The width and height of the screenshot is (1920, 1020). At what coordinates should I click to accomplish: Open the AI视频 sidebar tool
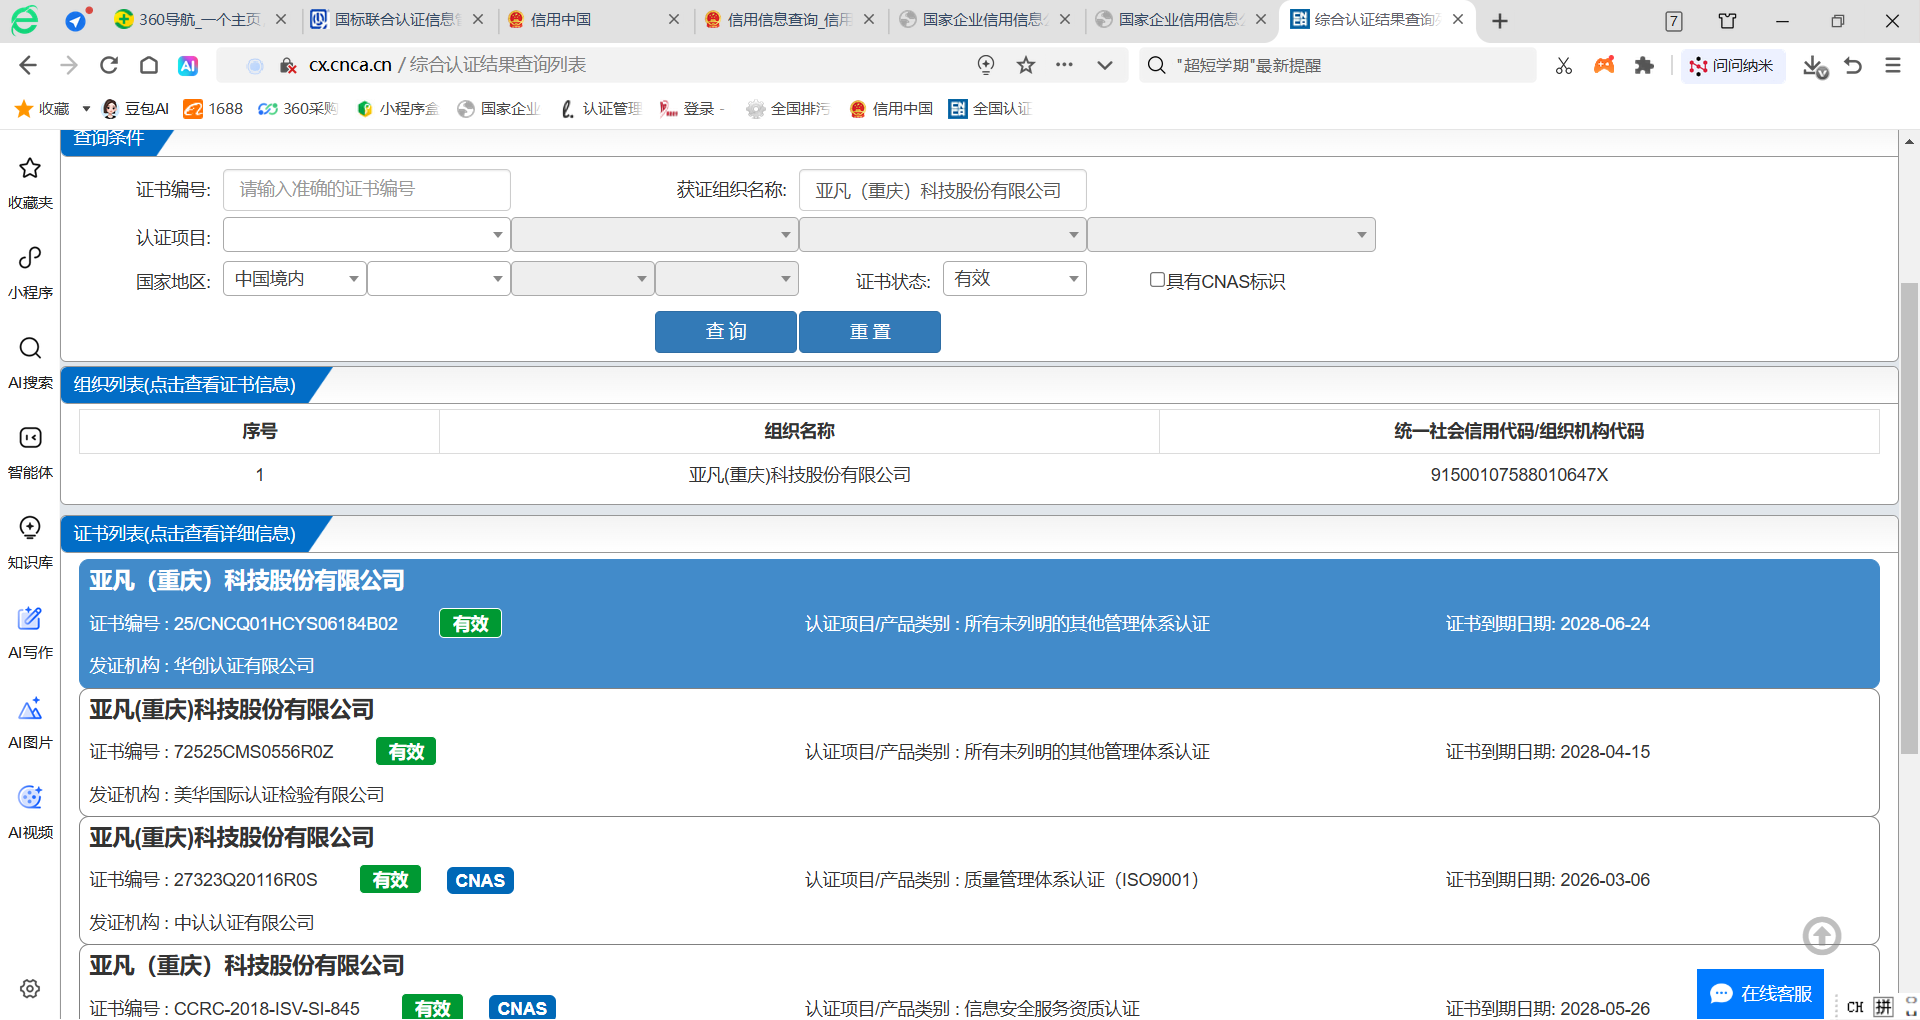[30, 810]
